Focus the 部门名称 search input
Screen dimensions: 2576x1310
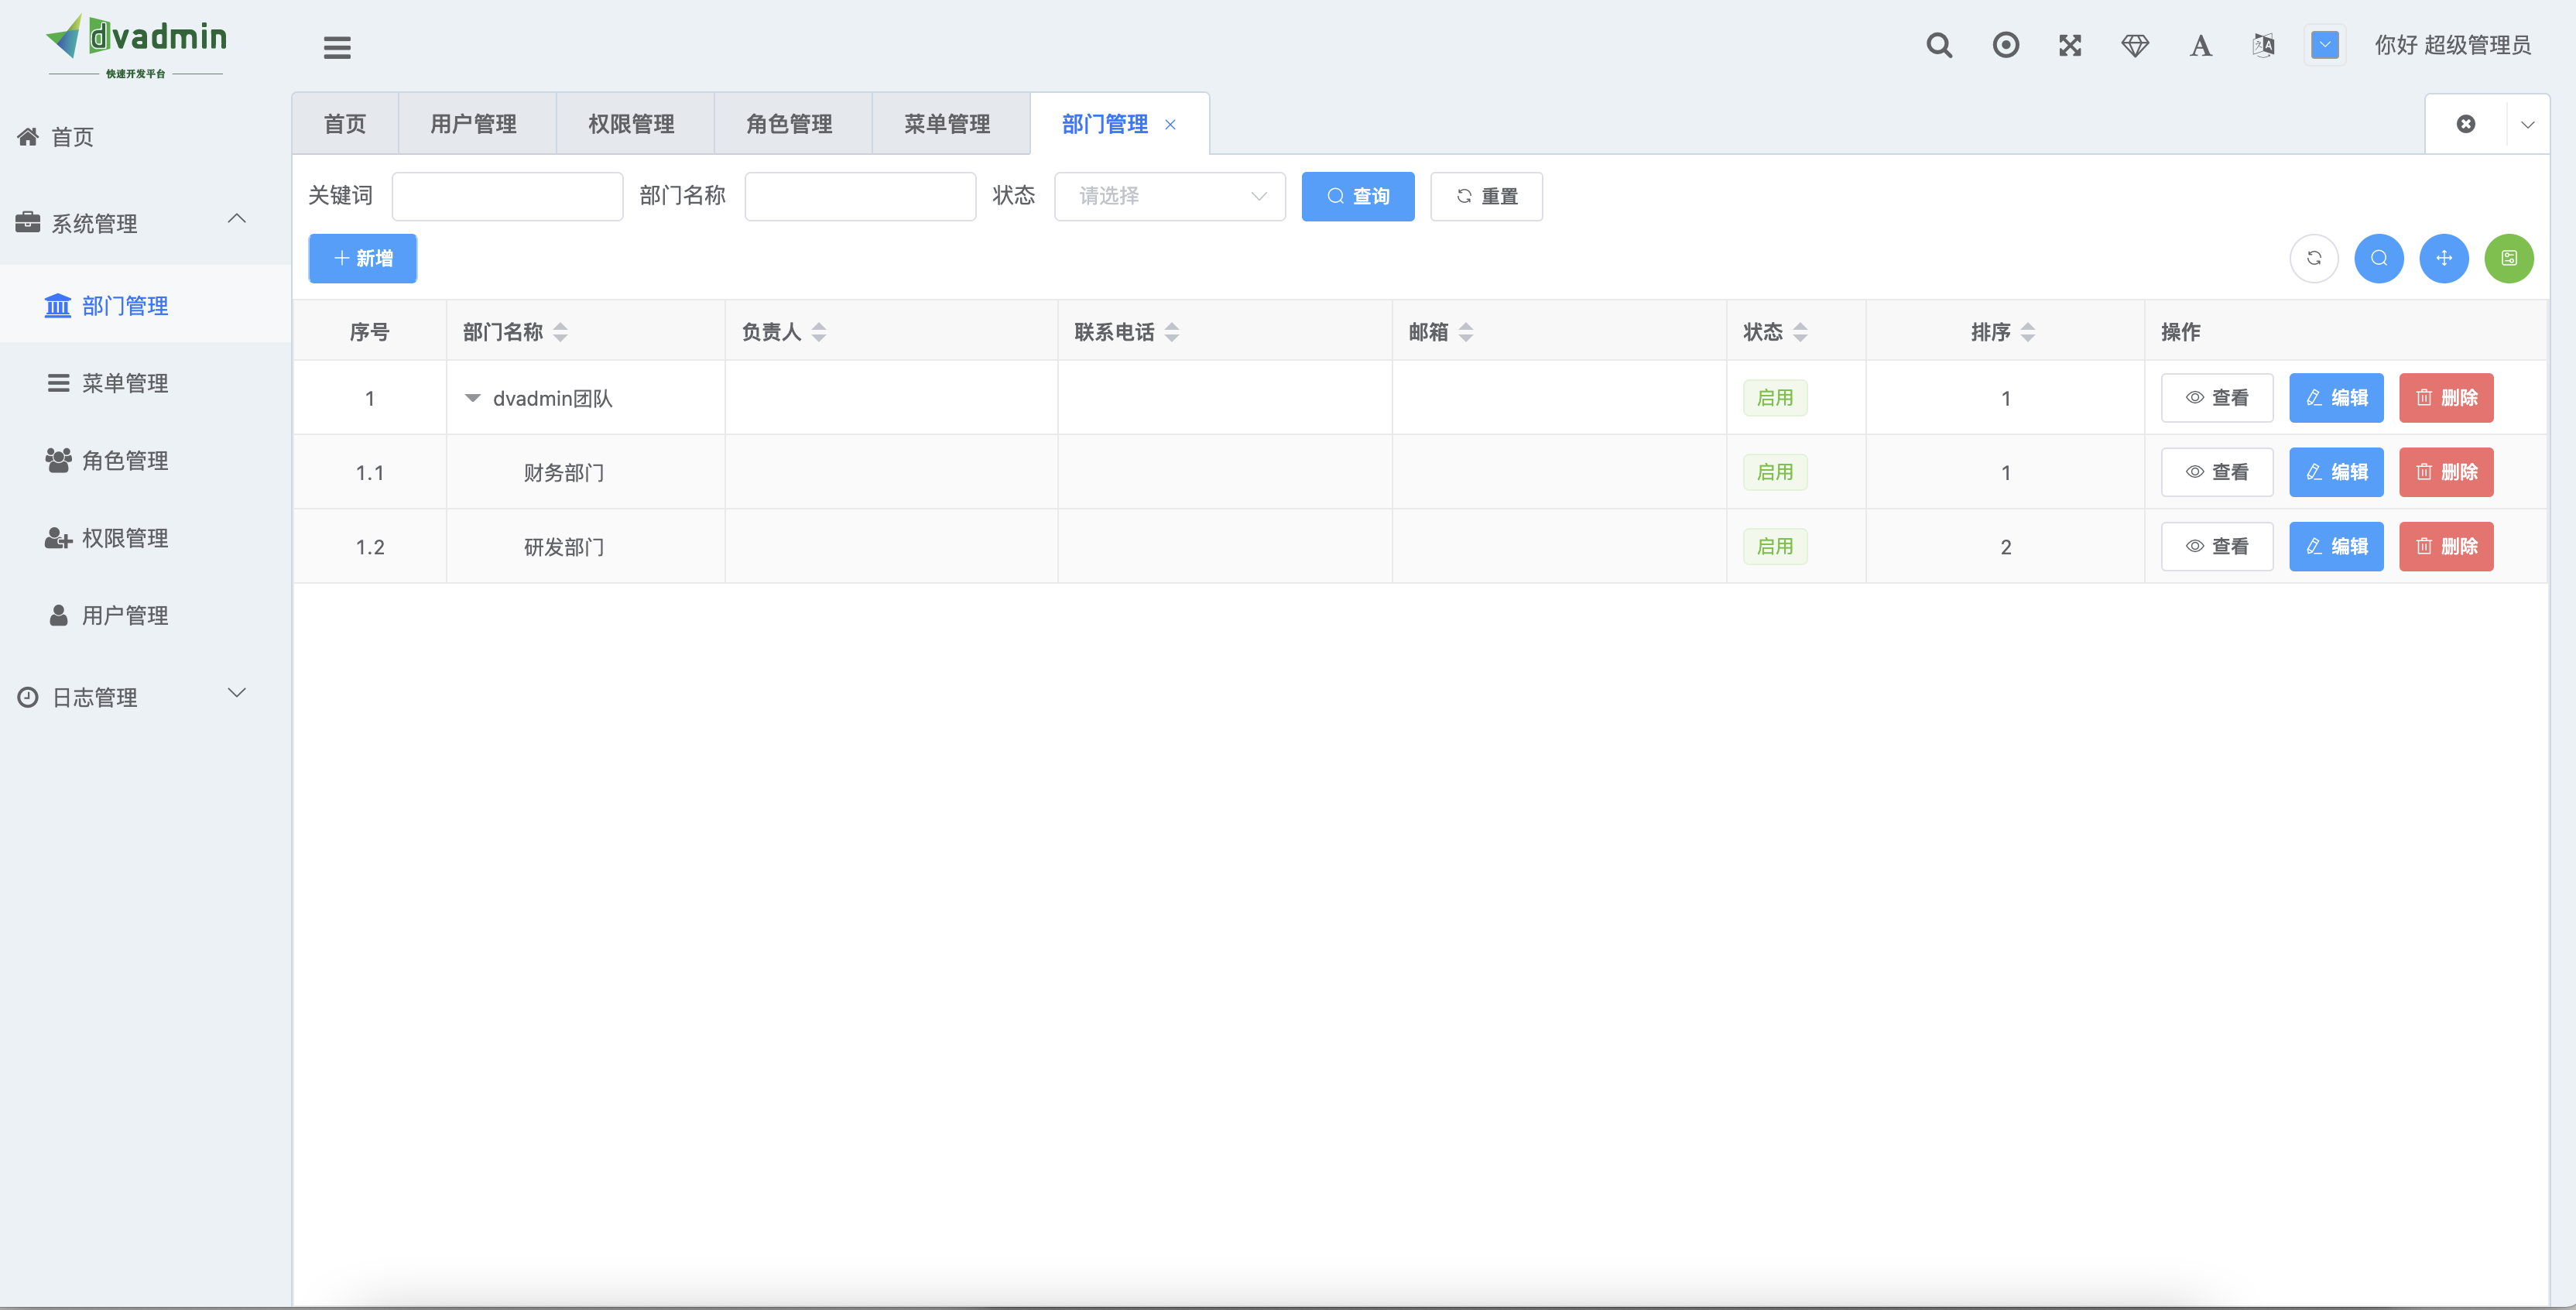[860, 196]
